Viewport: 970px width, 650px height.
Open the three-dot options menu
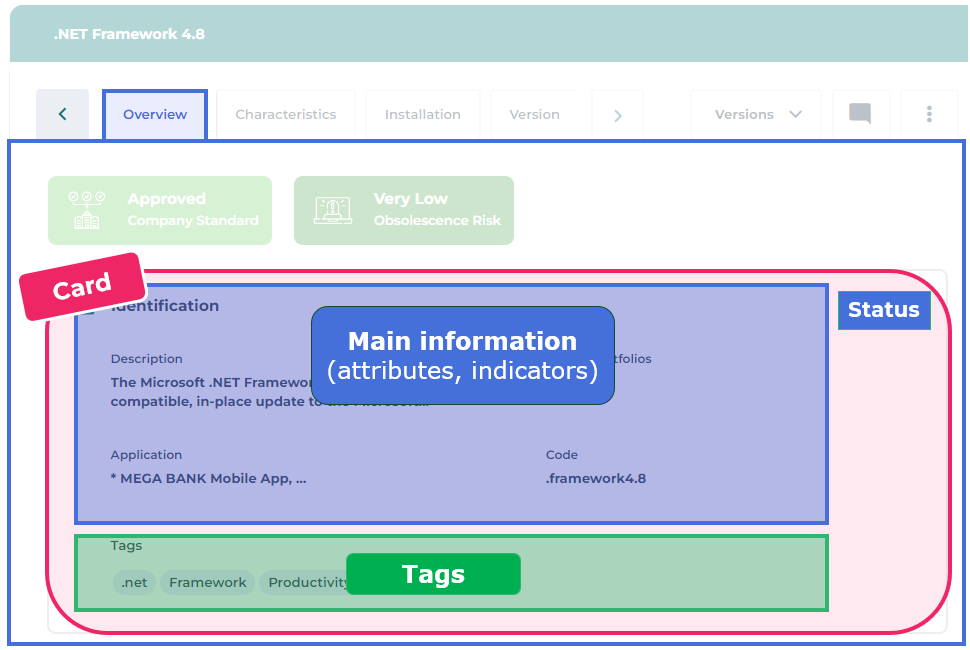(929, 114)
